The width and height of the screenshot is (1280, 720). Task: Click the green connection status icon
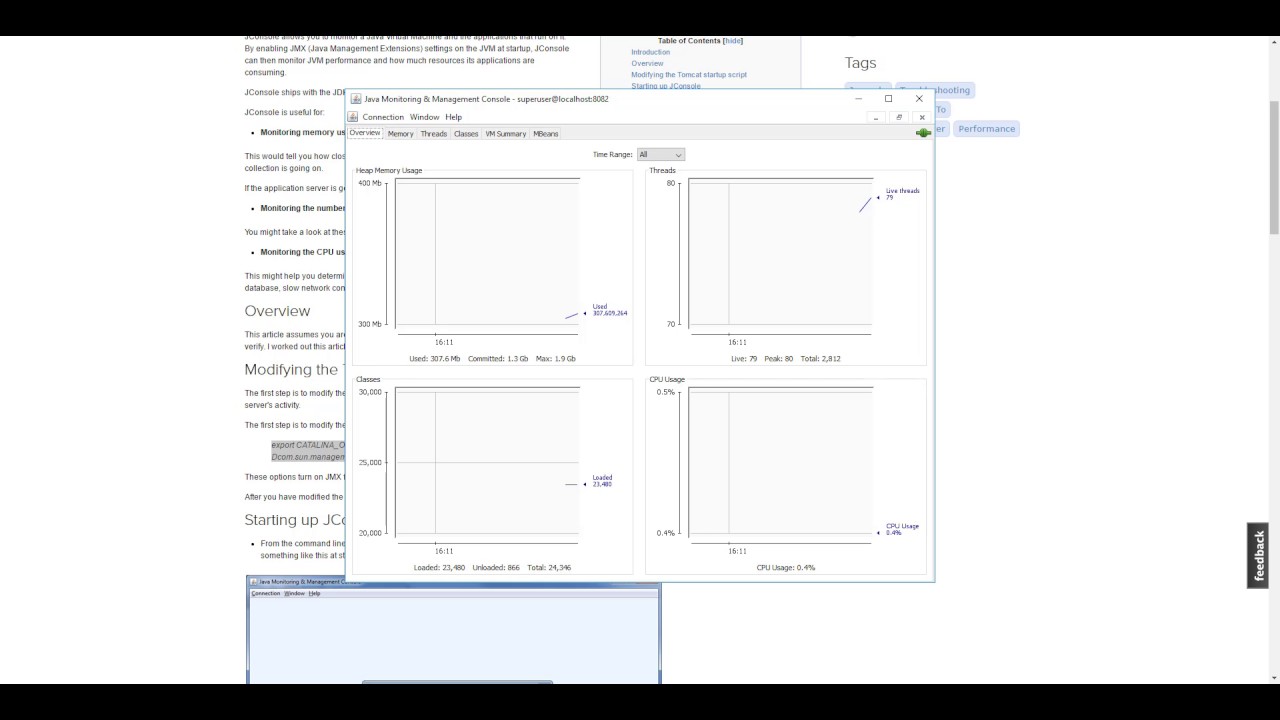point(924,133)
